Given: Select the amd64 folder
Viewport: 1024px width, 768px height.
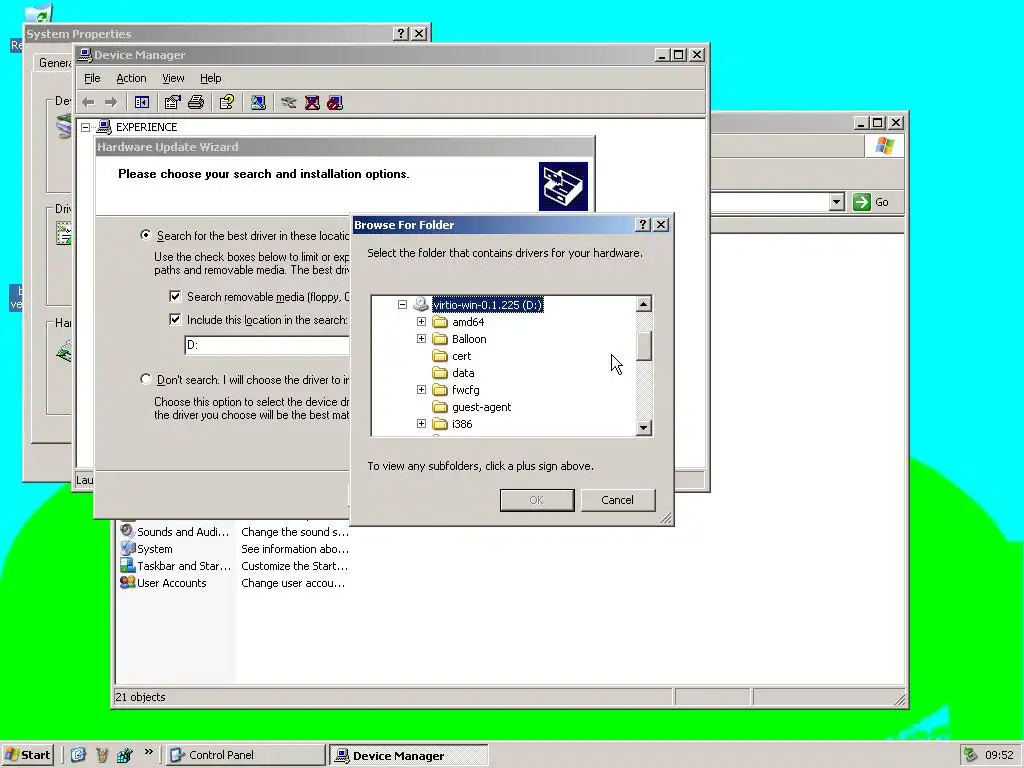Looking at the screenshot, I should (468, 322).
